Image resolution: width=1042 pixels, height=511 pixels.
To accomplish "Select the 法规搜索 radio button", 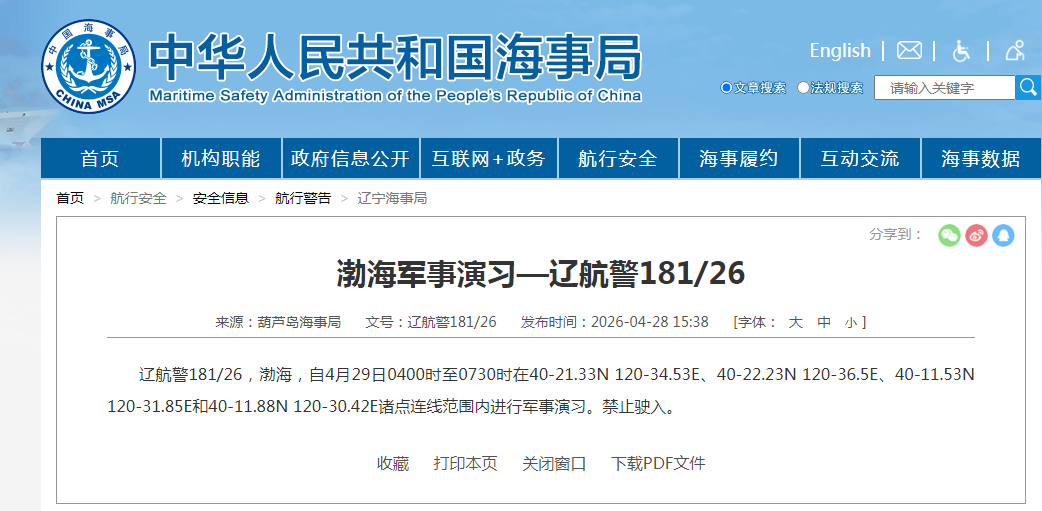I will [x=803, y=88].
